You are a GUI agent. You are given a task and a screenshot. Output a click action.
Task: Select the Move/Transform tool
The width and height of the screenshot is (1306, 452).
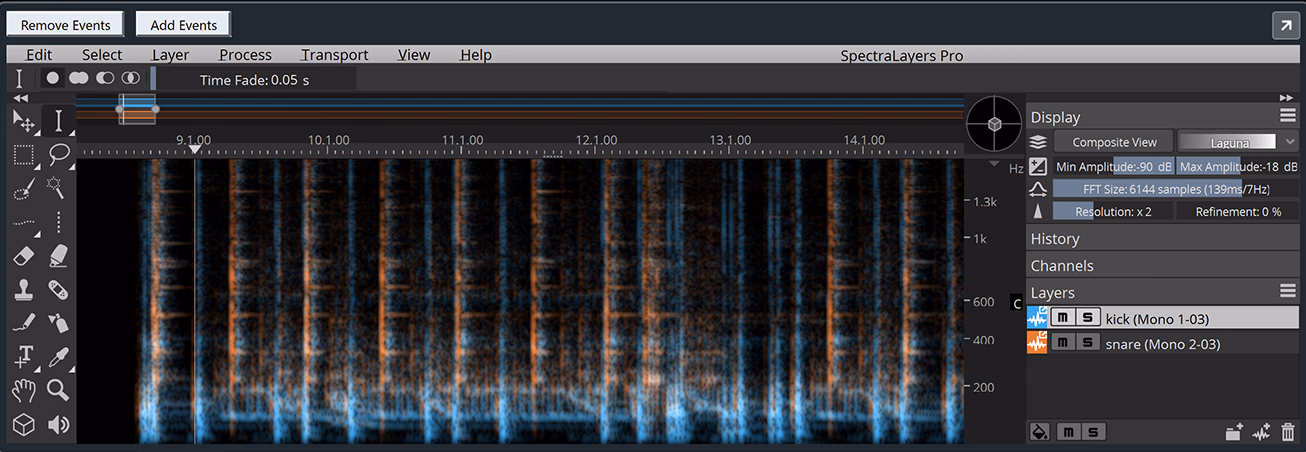click(24, 121)
